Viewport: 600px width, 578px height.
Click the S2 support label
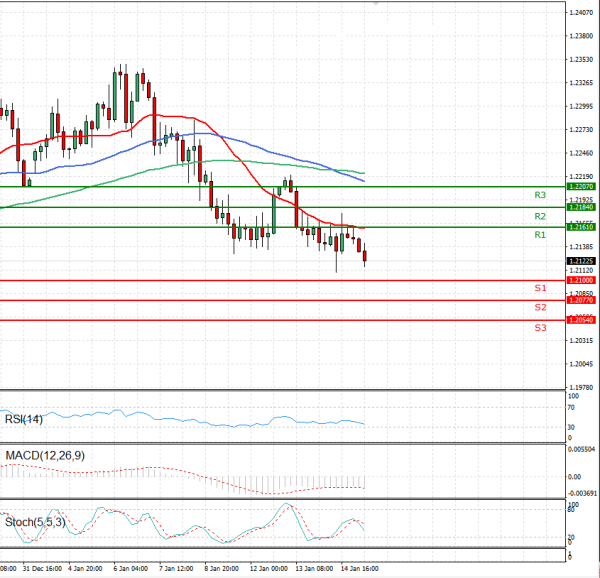point(540,307)
